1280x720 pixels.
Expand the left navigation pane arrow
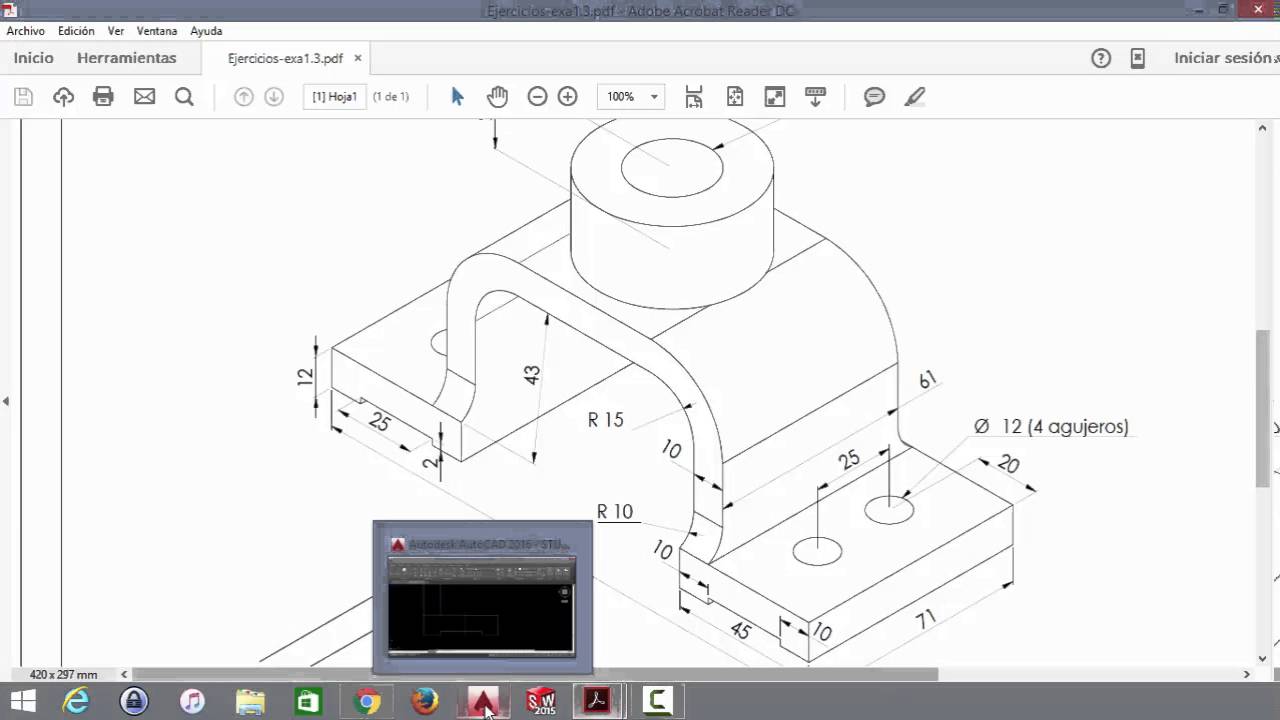[x=6, y=401]
